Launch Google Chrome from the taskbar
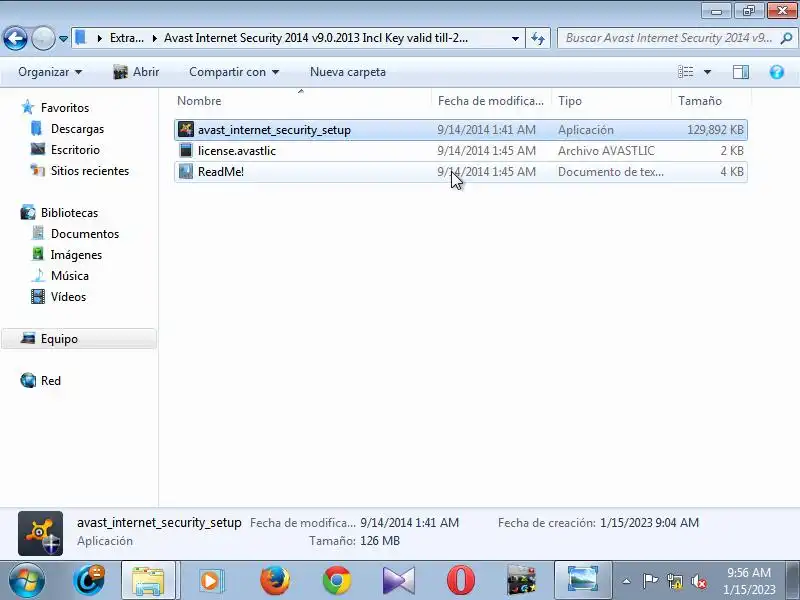This screenshot has height=600, width=800. coord(337,580)
